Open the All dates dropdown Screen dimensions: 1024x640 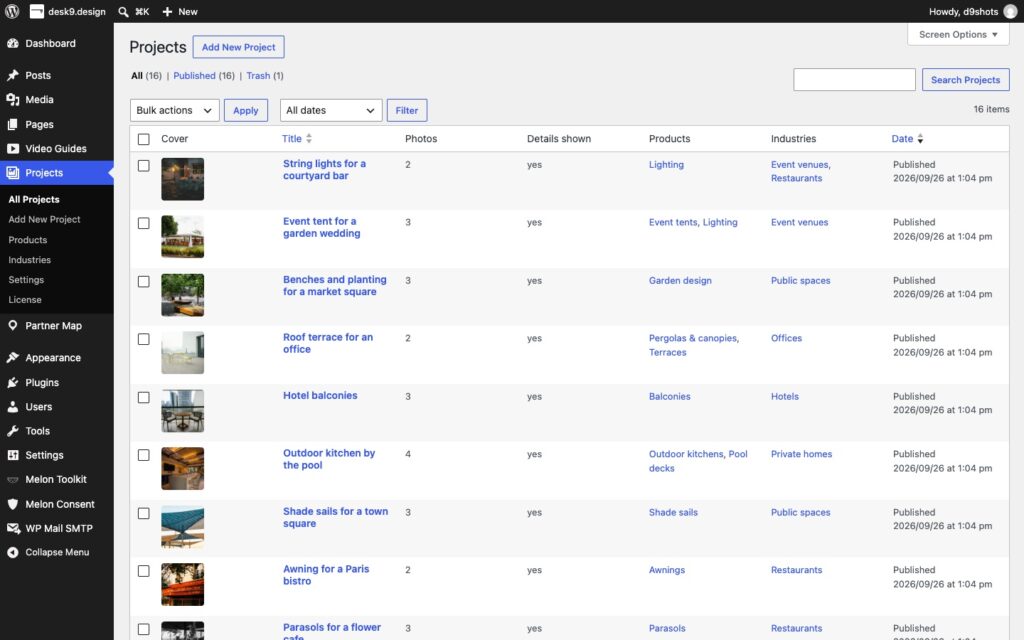pos(330,110)
